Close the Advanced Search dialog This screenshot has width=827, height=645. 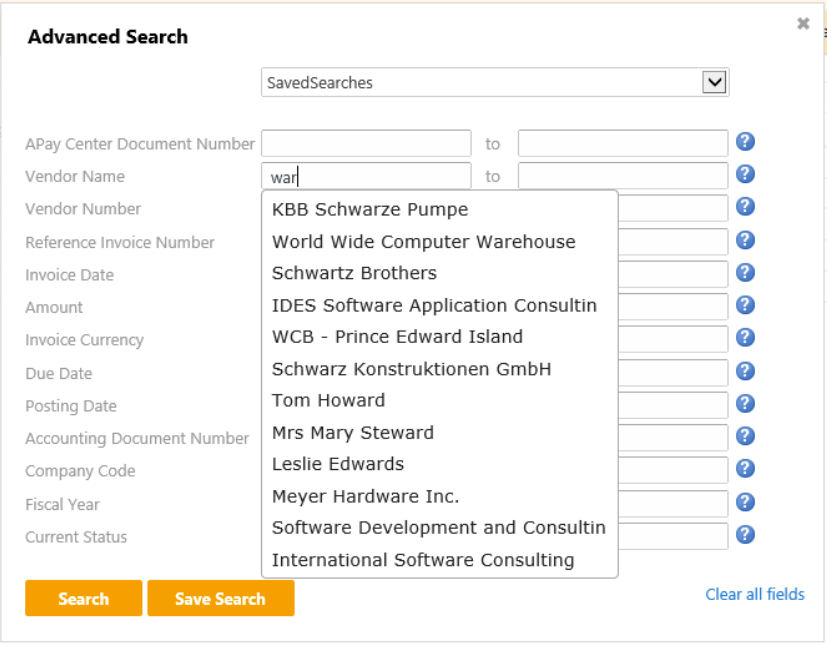(803, 24)
